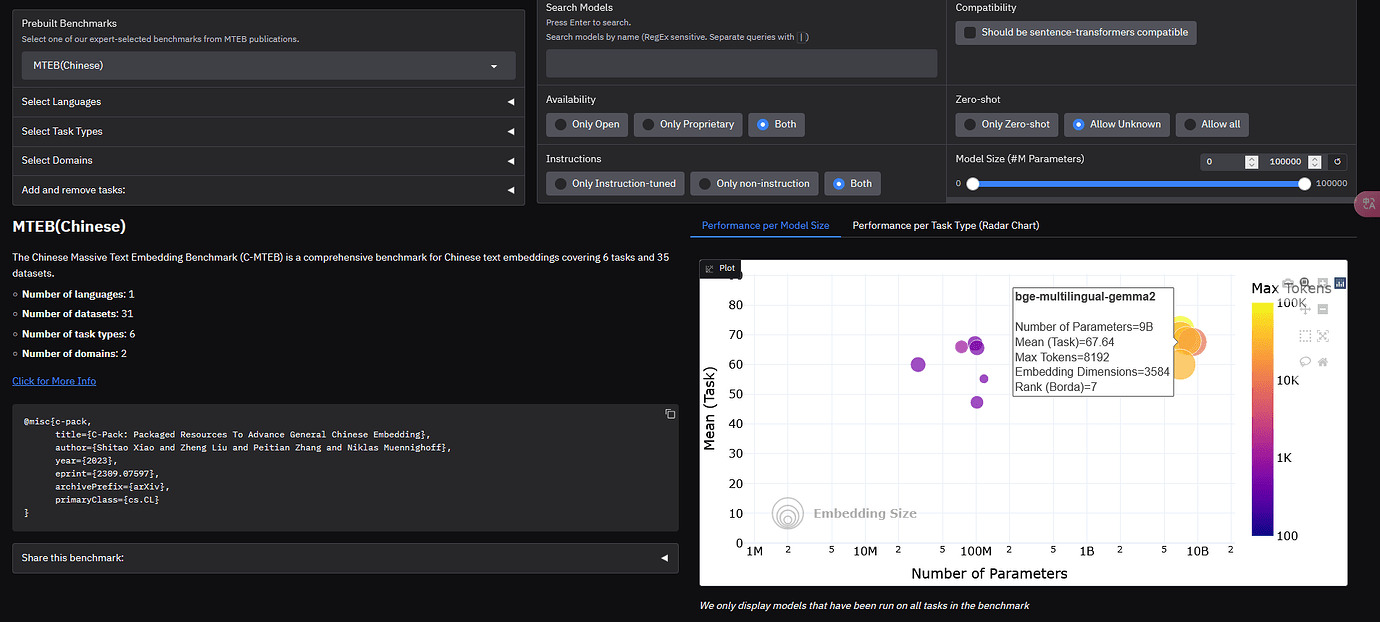Select Only Proprietary availability option
The width and height of the screenshot is (1380, 622).
pyautogui.click(x=689, y=125)
